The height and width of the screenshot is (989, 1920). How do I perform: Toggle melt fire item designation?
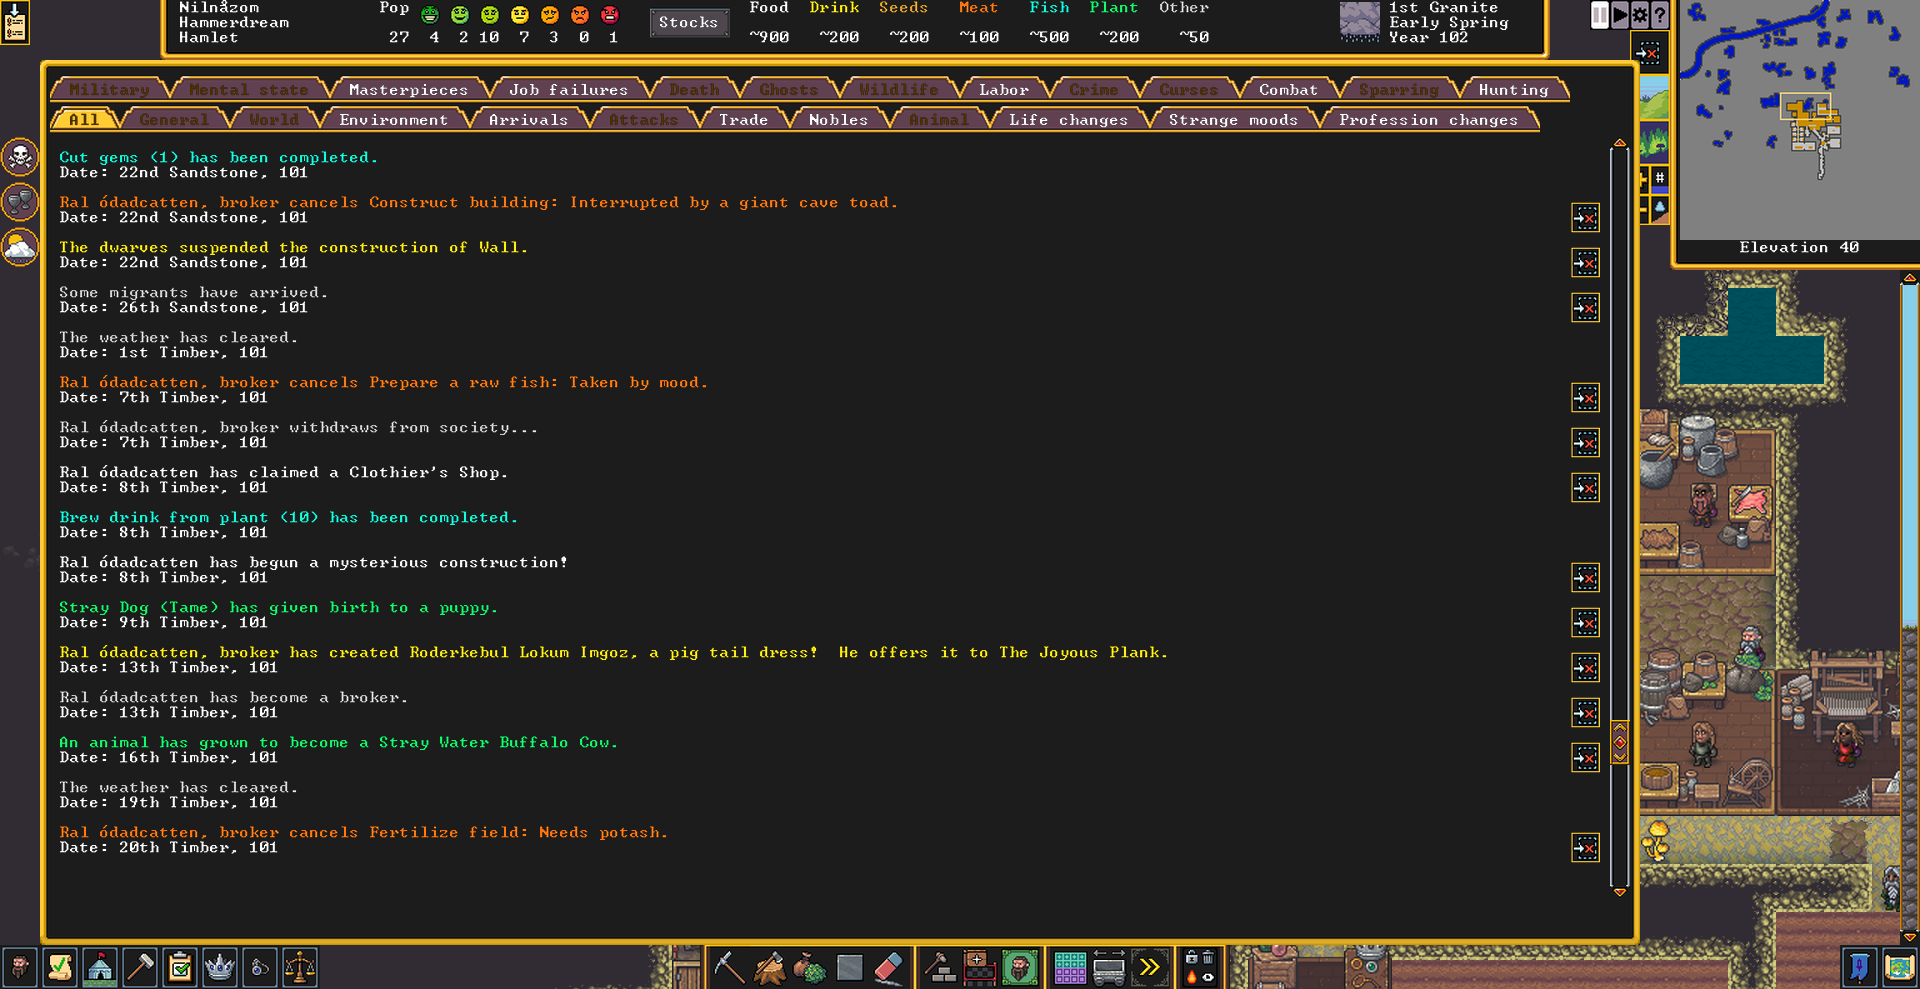tap(1191, 977)
